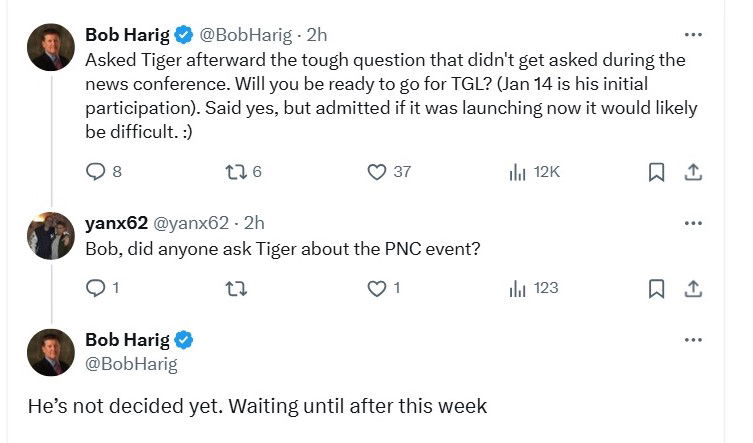The height and width of the screenshot is (443, 753).
Task: Click yanx62's profile avatar
Action: tap(50, 236)
